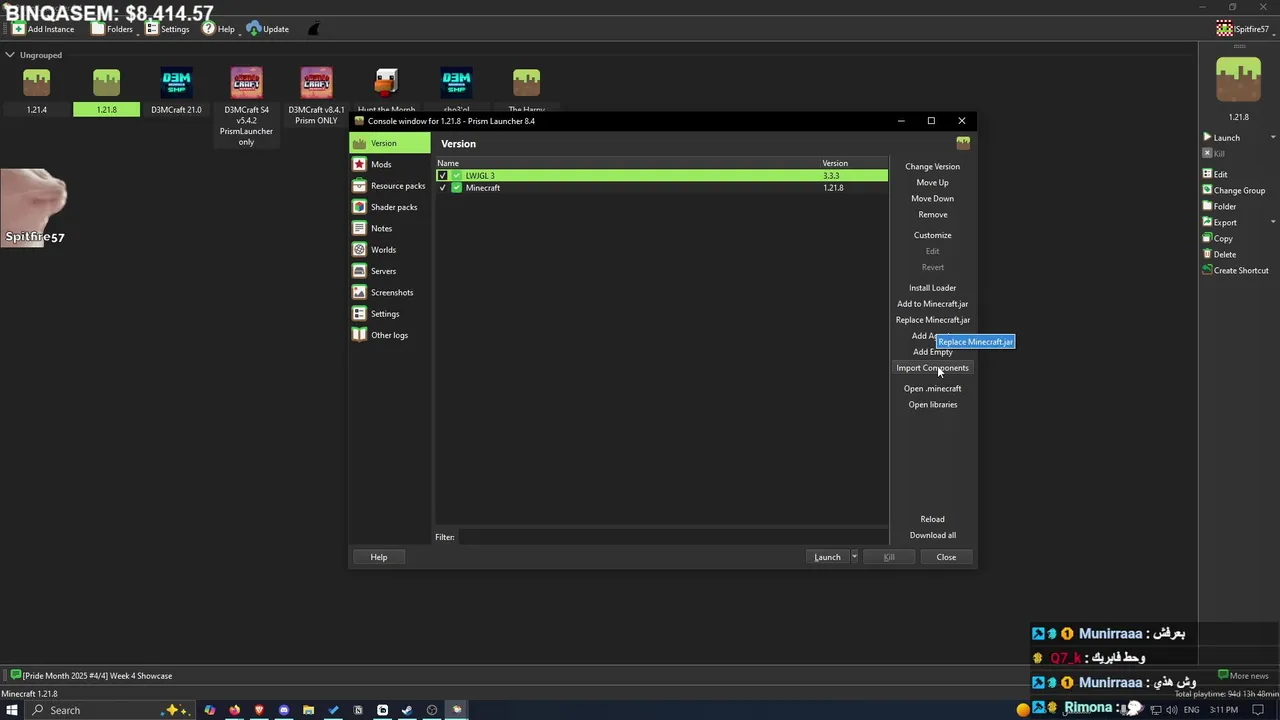Click Move Down in the version panel

coord(932,199)
